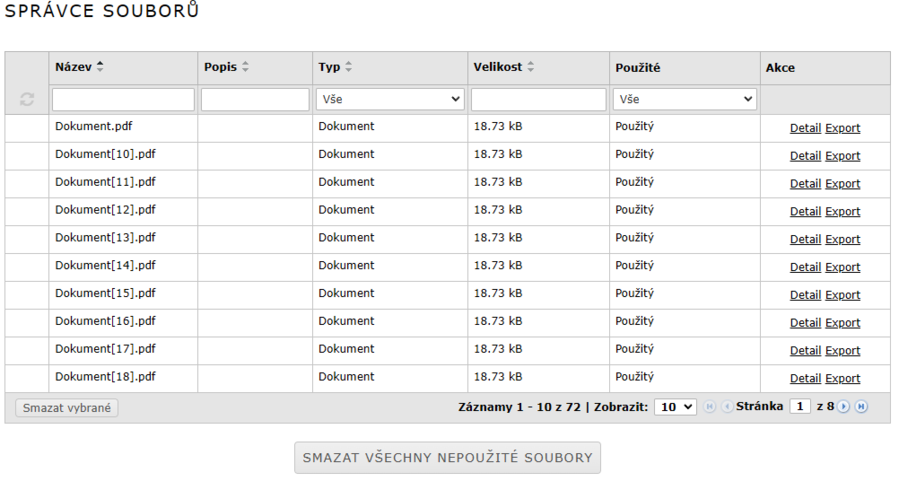Click Smazat všechny nepoužité soubory button
Viewport: 899px width, 490px height.
pos(447,458)
